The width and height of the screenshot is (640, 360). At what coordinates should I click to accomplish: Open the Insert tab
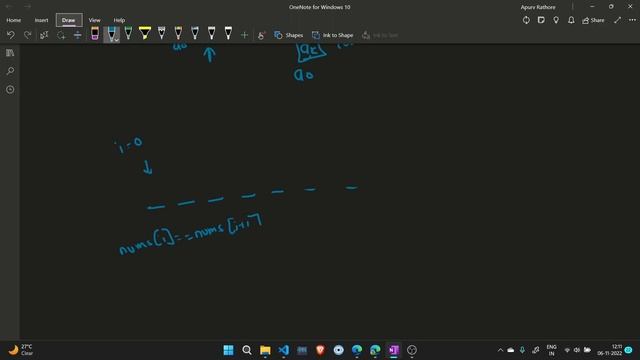pyautogui.click(x=41, y=20)
